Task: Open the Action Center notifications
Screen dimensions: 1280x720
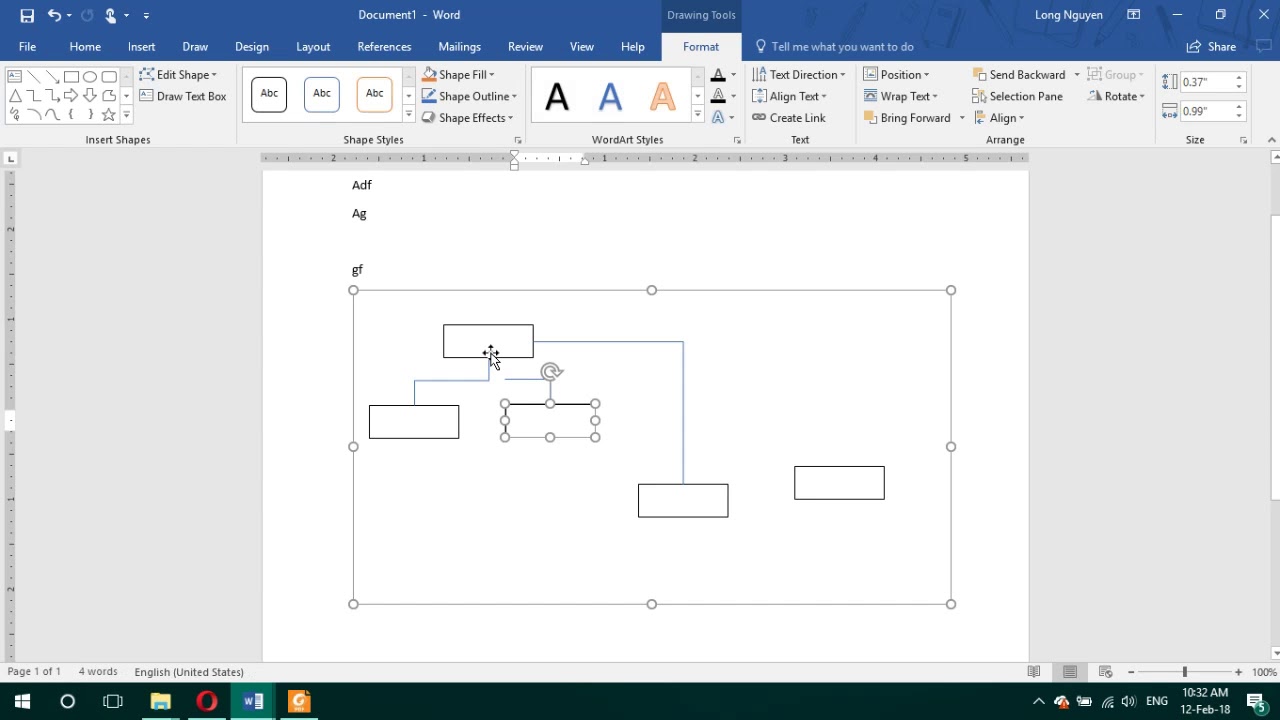Action: click(1256, 702)
